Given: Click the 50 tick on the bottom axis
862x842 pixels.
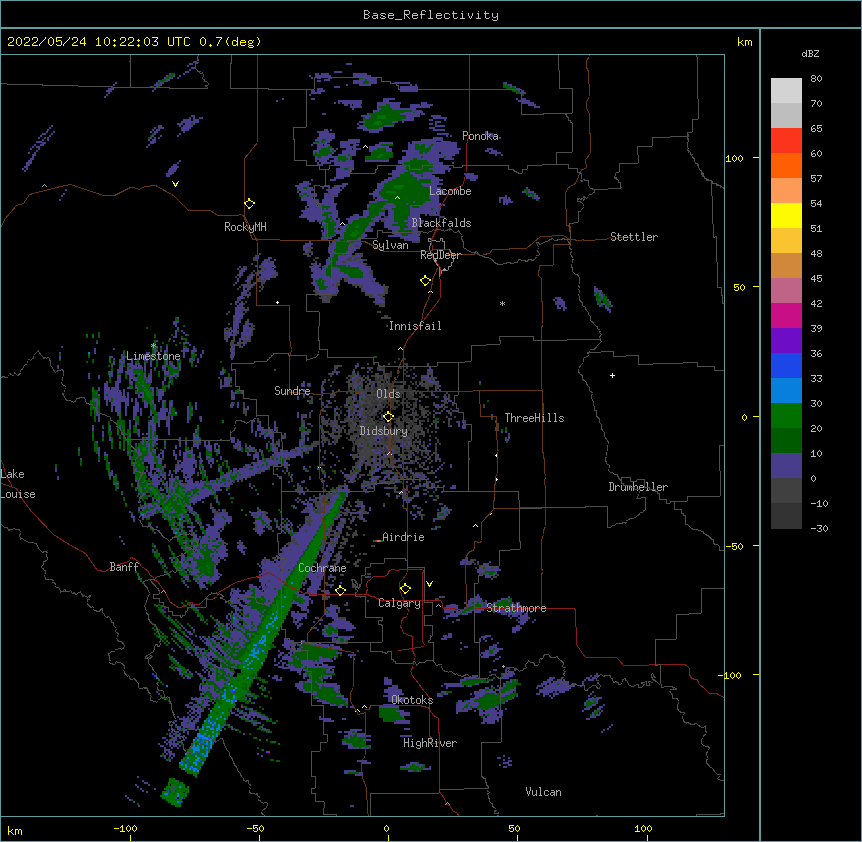Looking at the screenshot, I should [514, 829].
